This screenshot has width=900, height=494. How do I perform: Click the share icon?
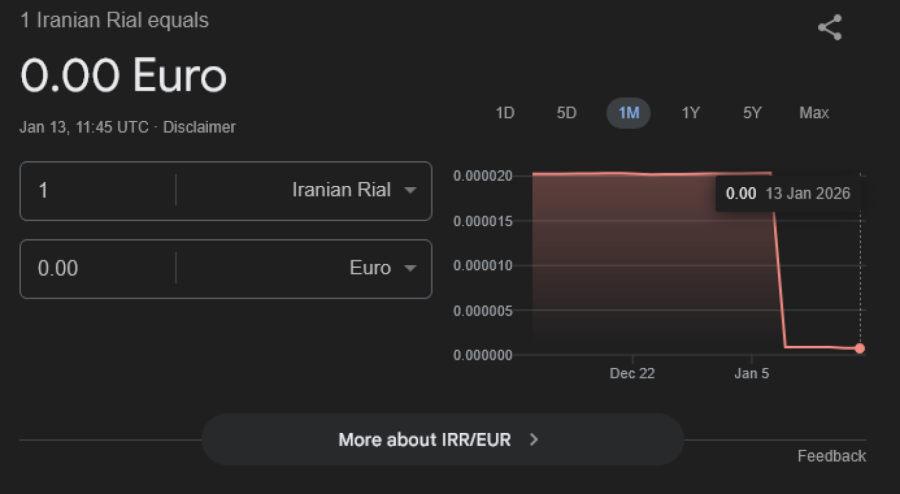[x=829, y=28]
